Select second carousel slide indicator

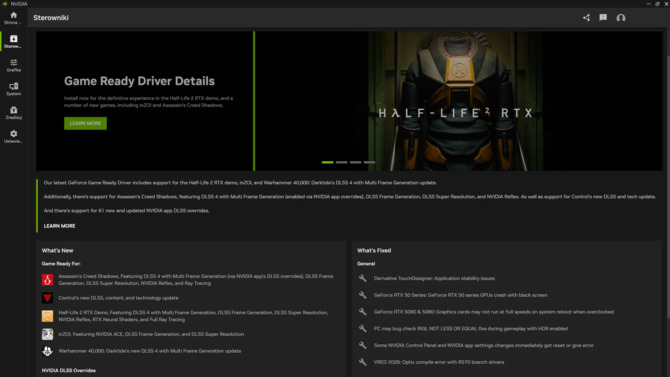[x=341, y=162]
